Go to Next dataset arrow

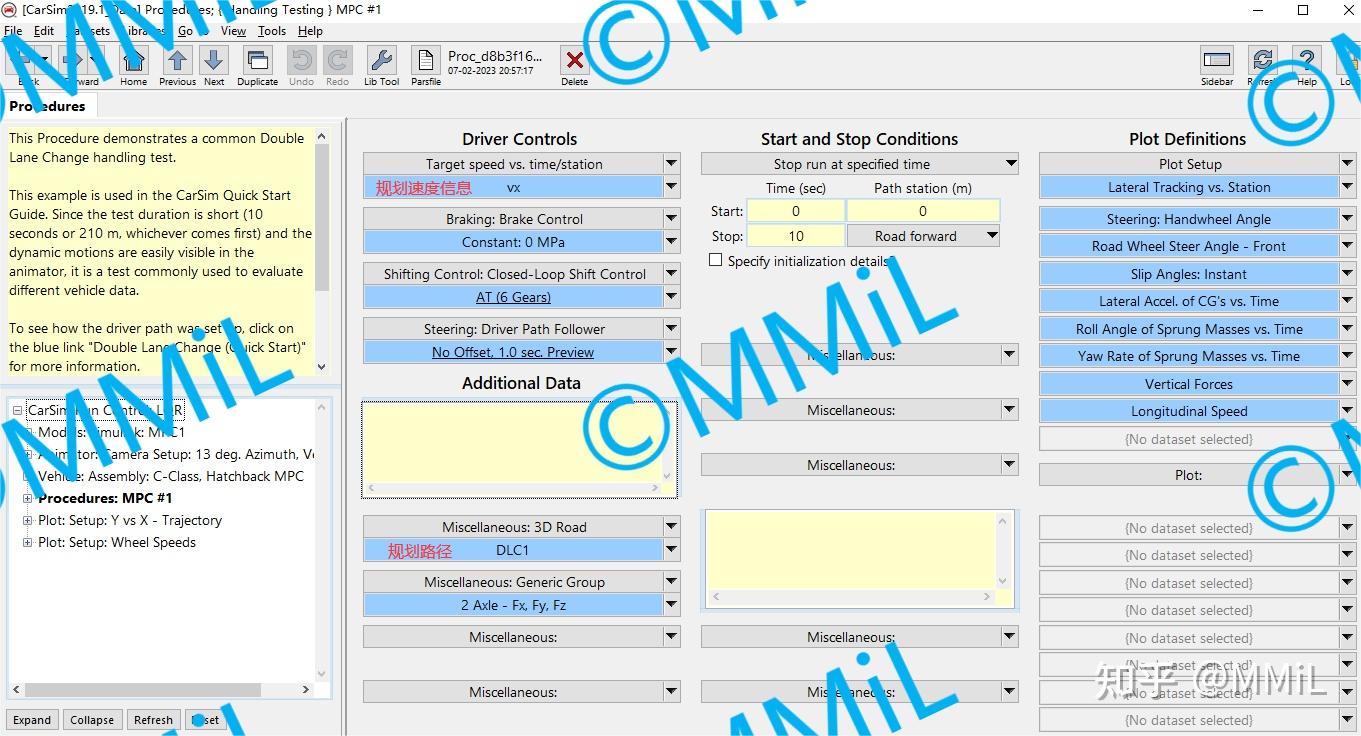pyautogui.click(x=214, y=61)
